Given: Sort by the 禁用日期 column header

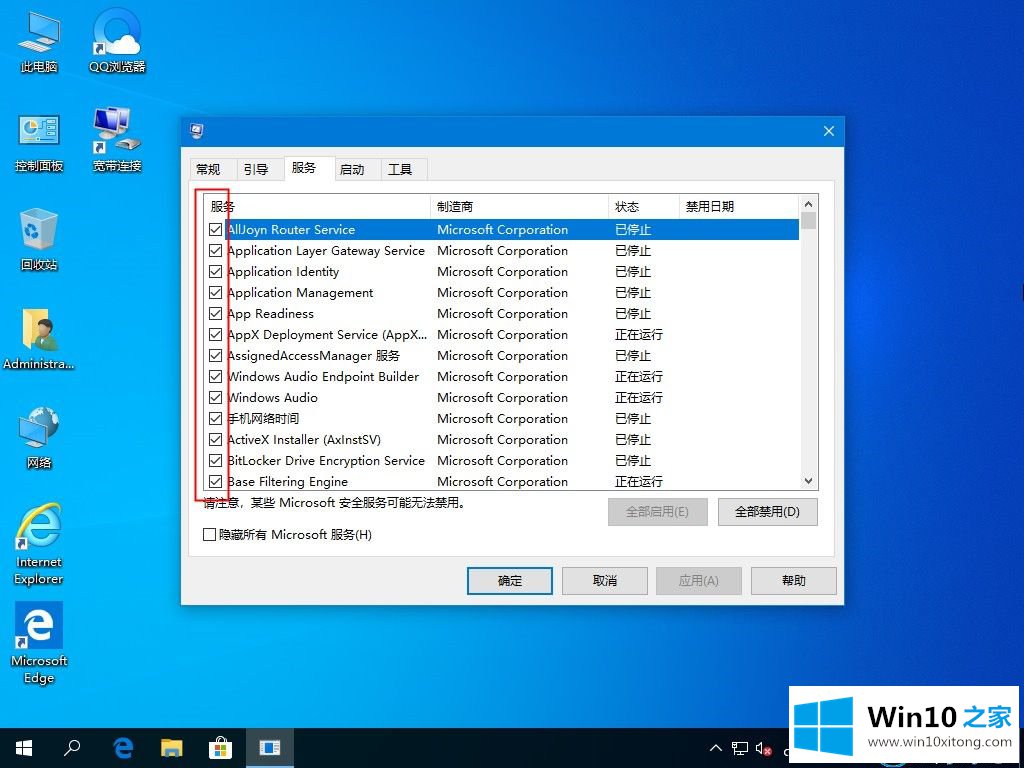Looking at the screenshot, I should 739,207.
